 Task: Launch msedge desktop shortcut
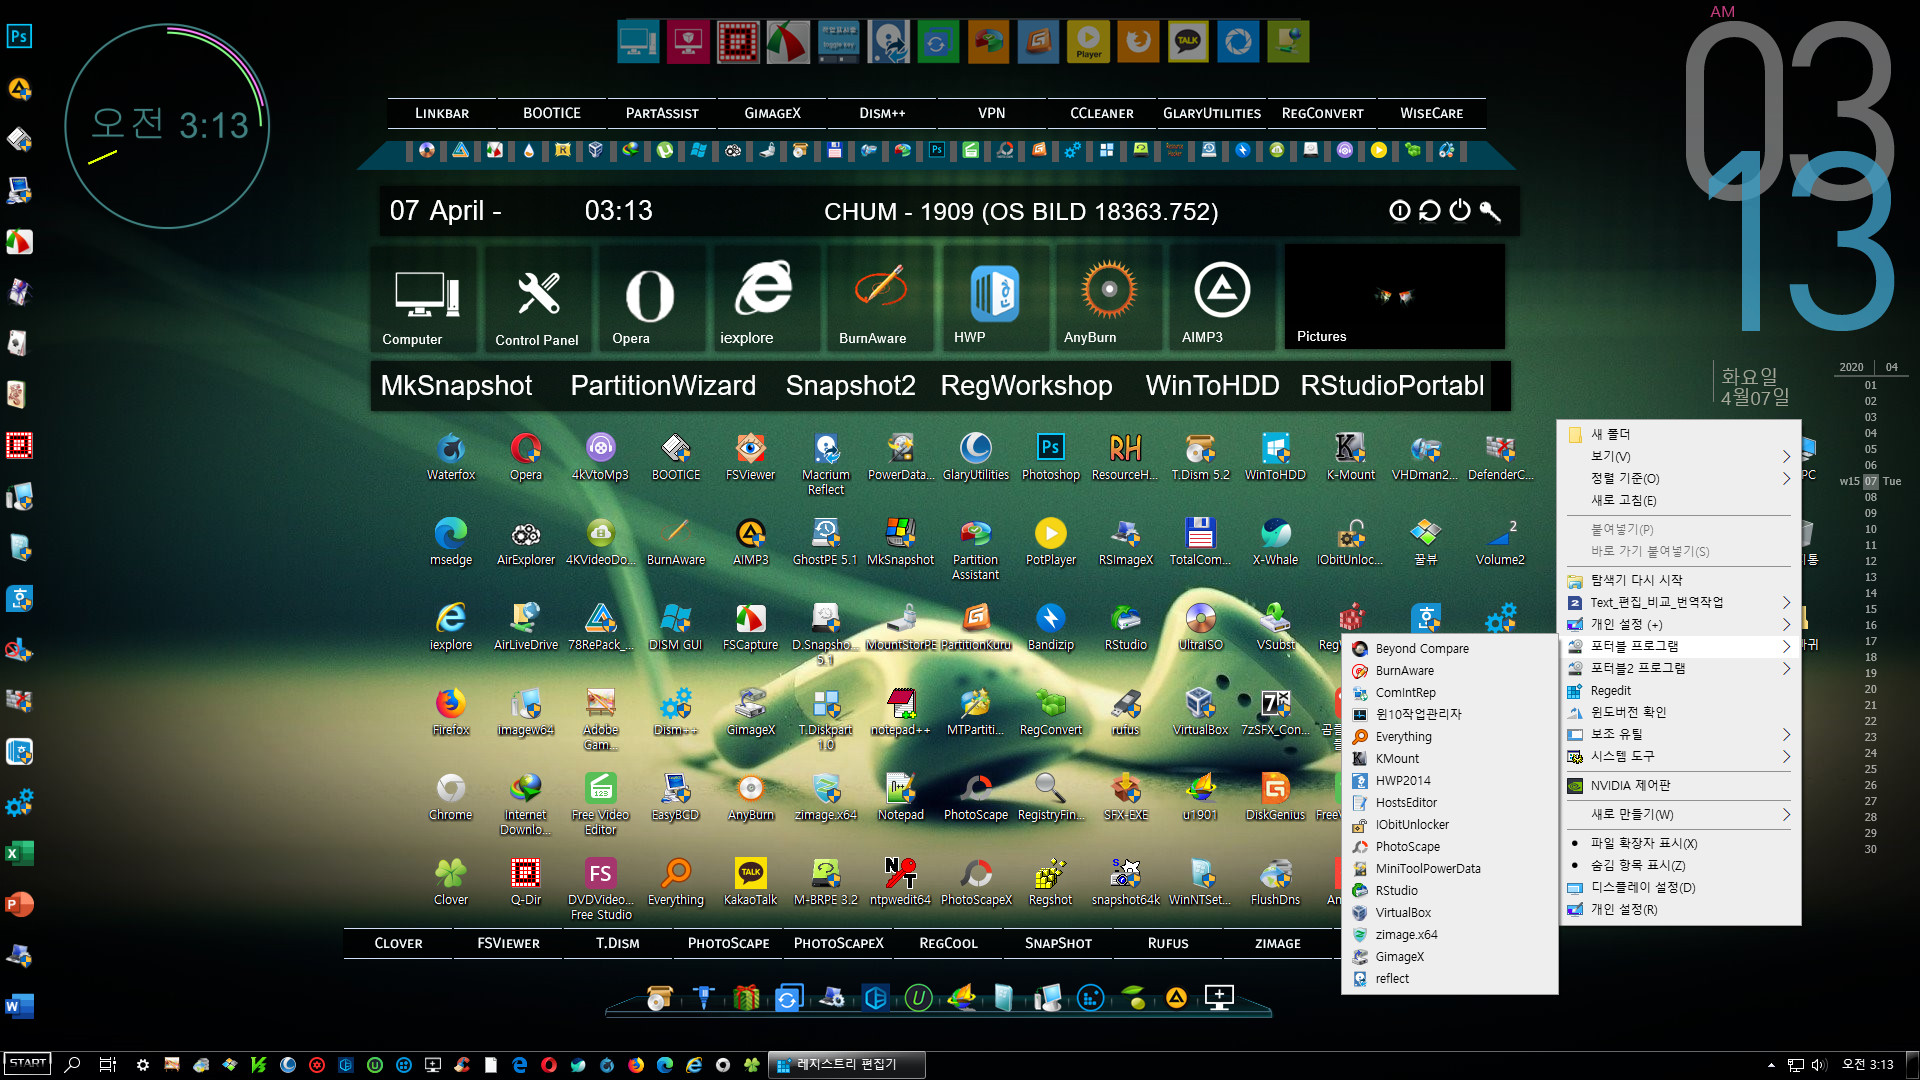451,542
